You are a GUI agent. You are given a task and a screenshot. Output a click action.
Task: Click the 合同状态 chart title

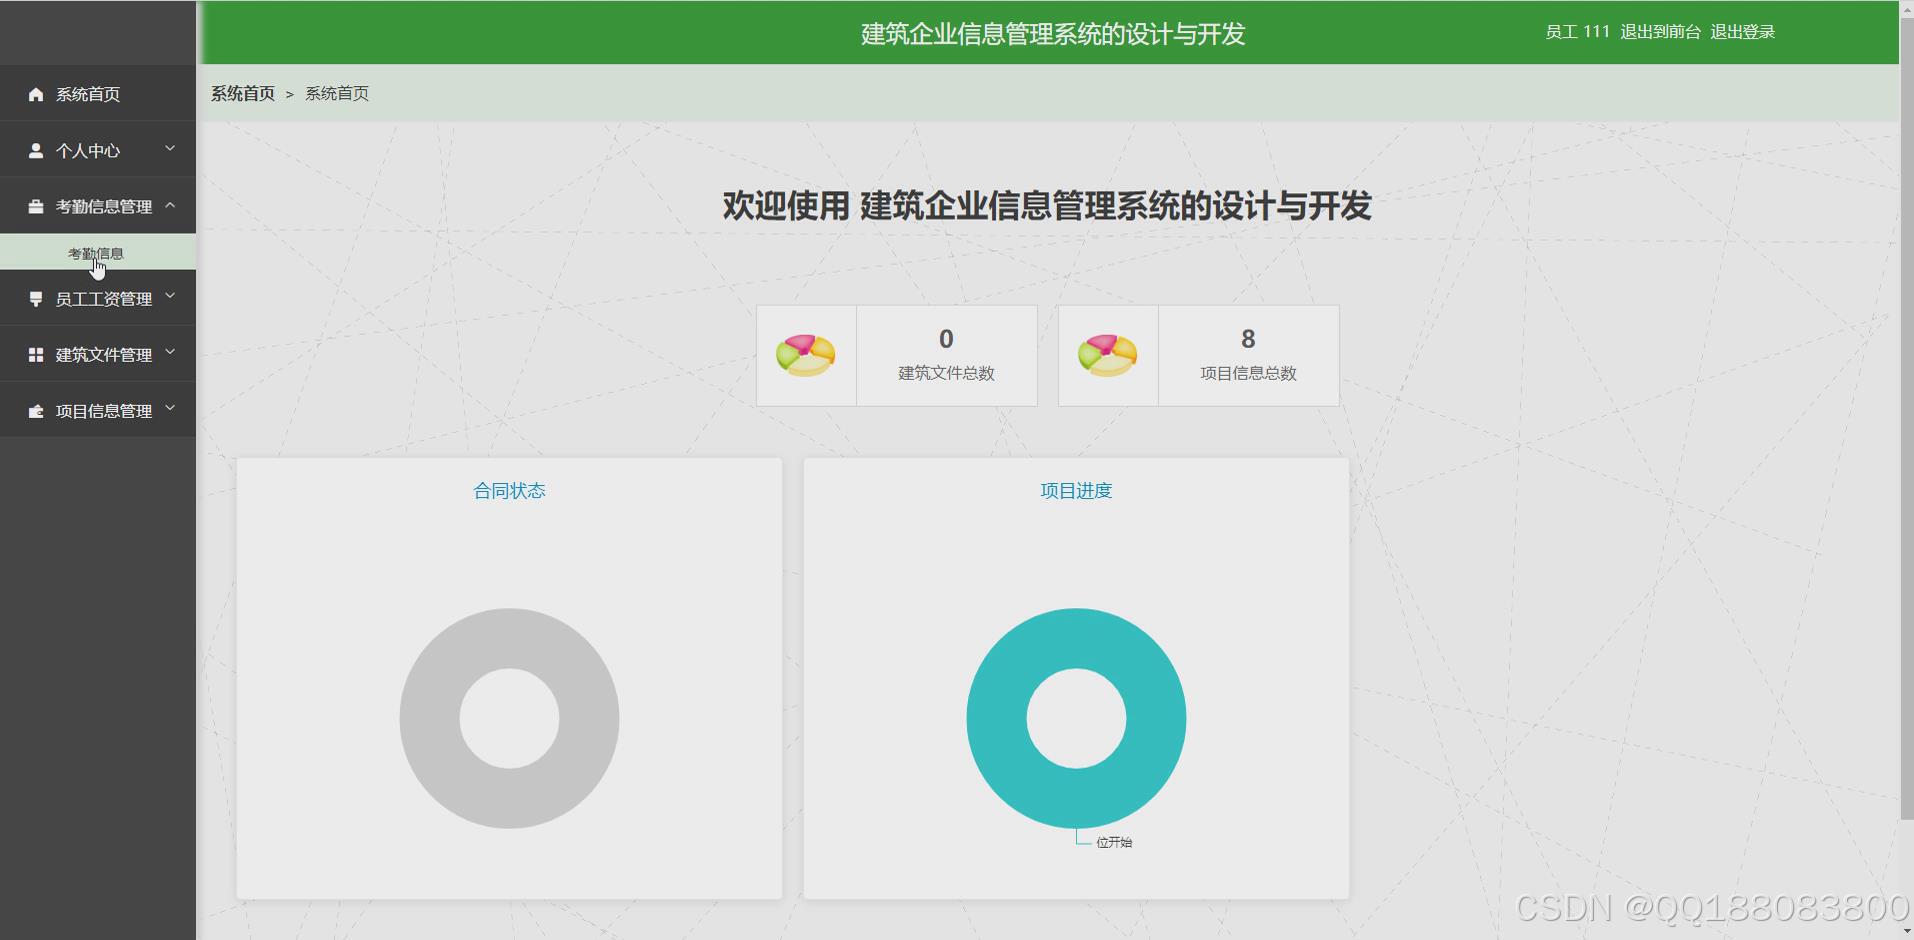(x=509, y=490)
